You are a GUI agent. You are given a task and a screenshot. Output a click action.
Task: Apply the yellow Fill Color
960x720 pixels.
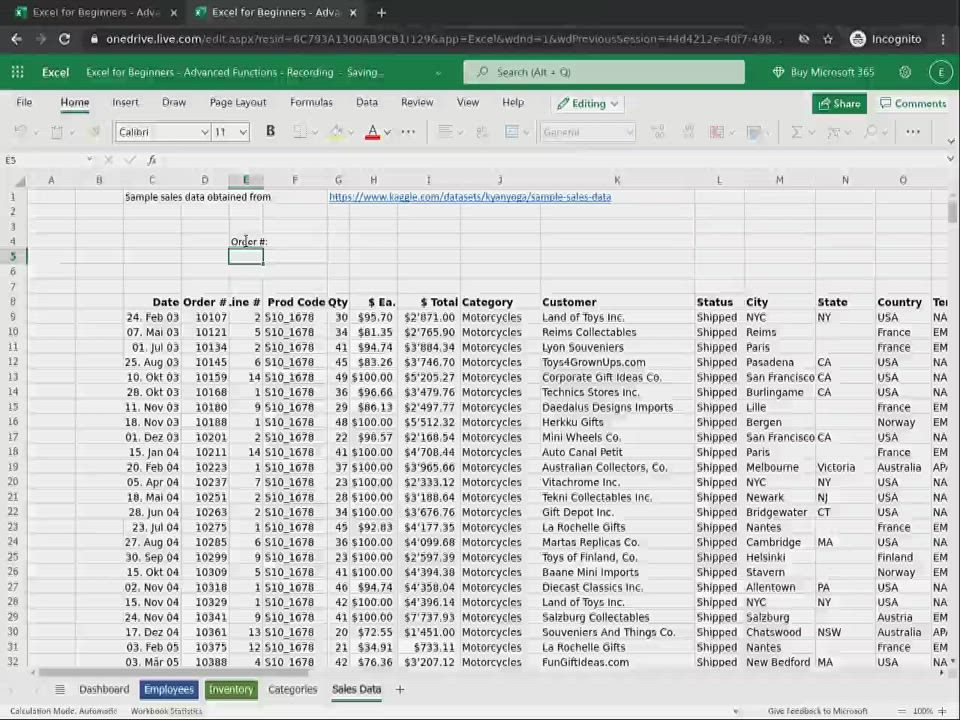(x=336, y=132)
